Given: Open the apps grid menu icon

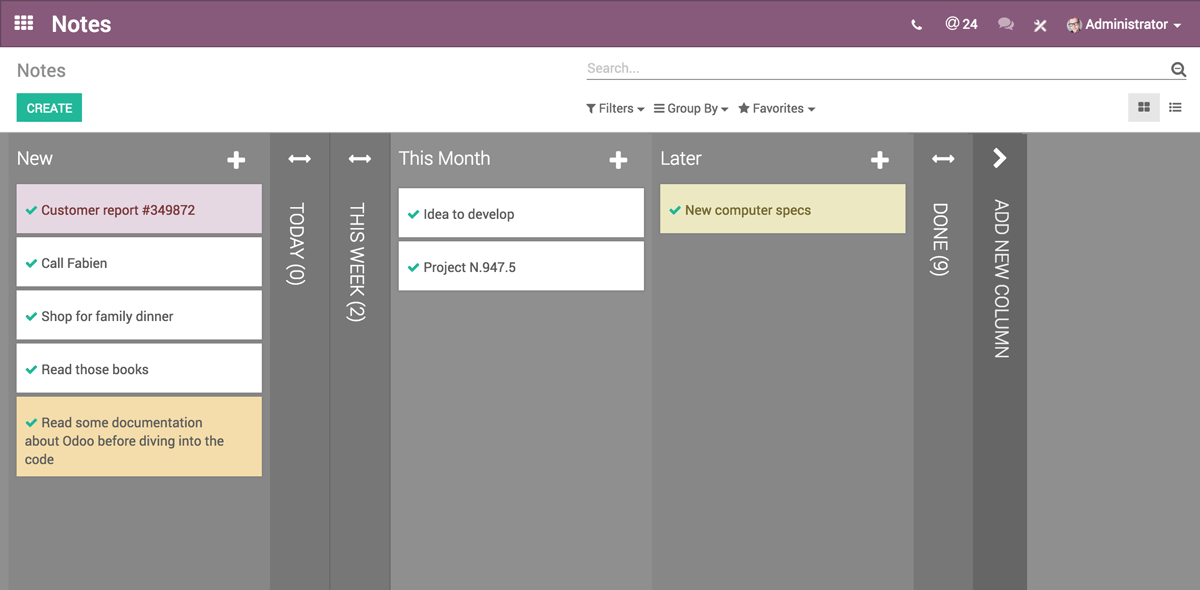Looking at the screenshot, I should [x=24, y=23].
